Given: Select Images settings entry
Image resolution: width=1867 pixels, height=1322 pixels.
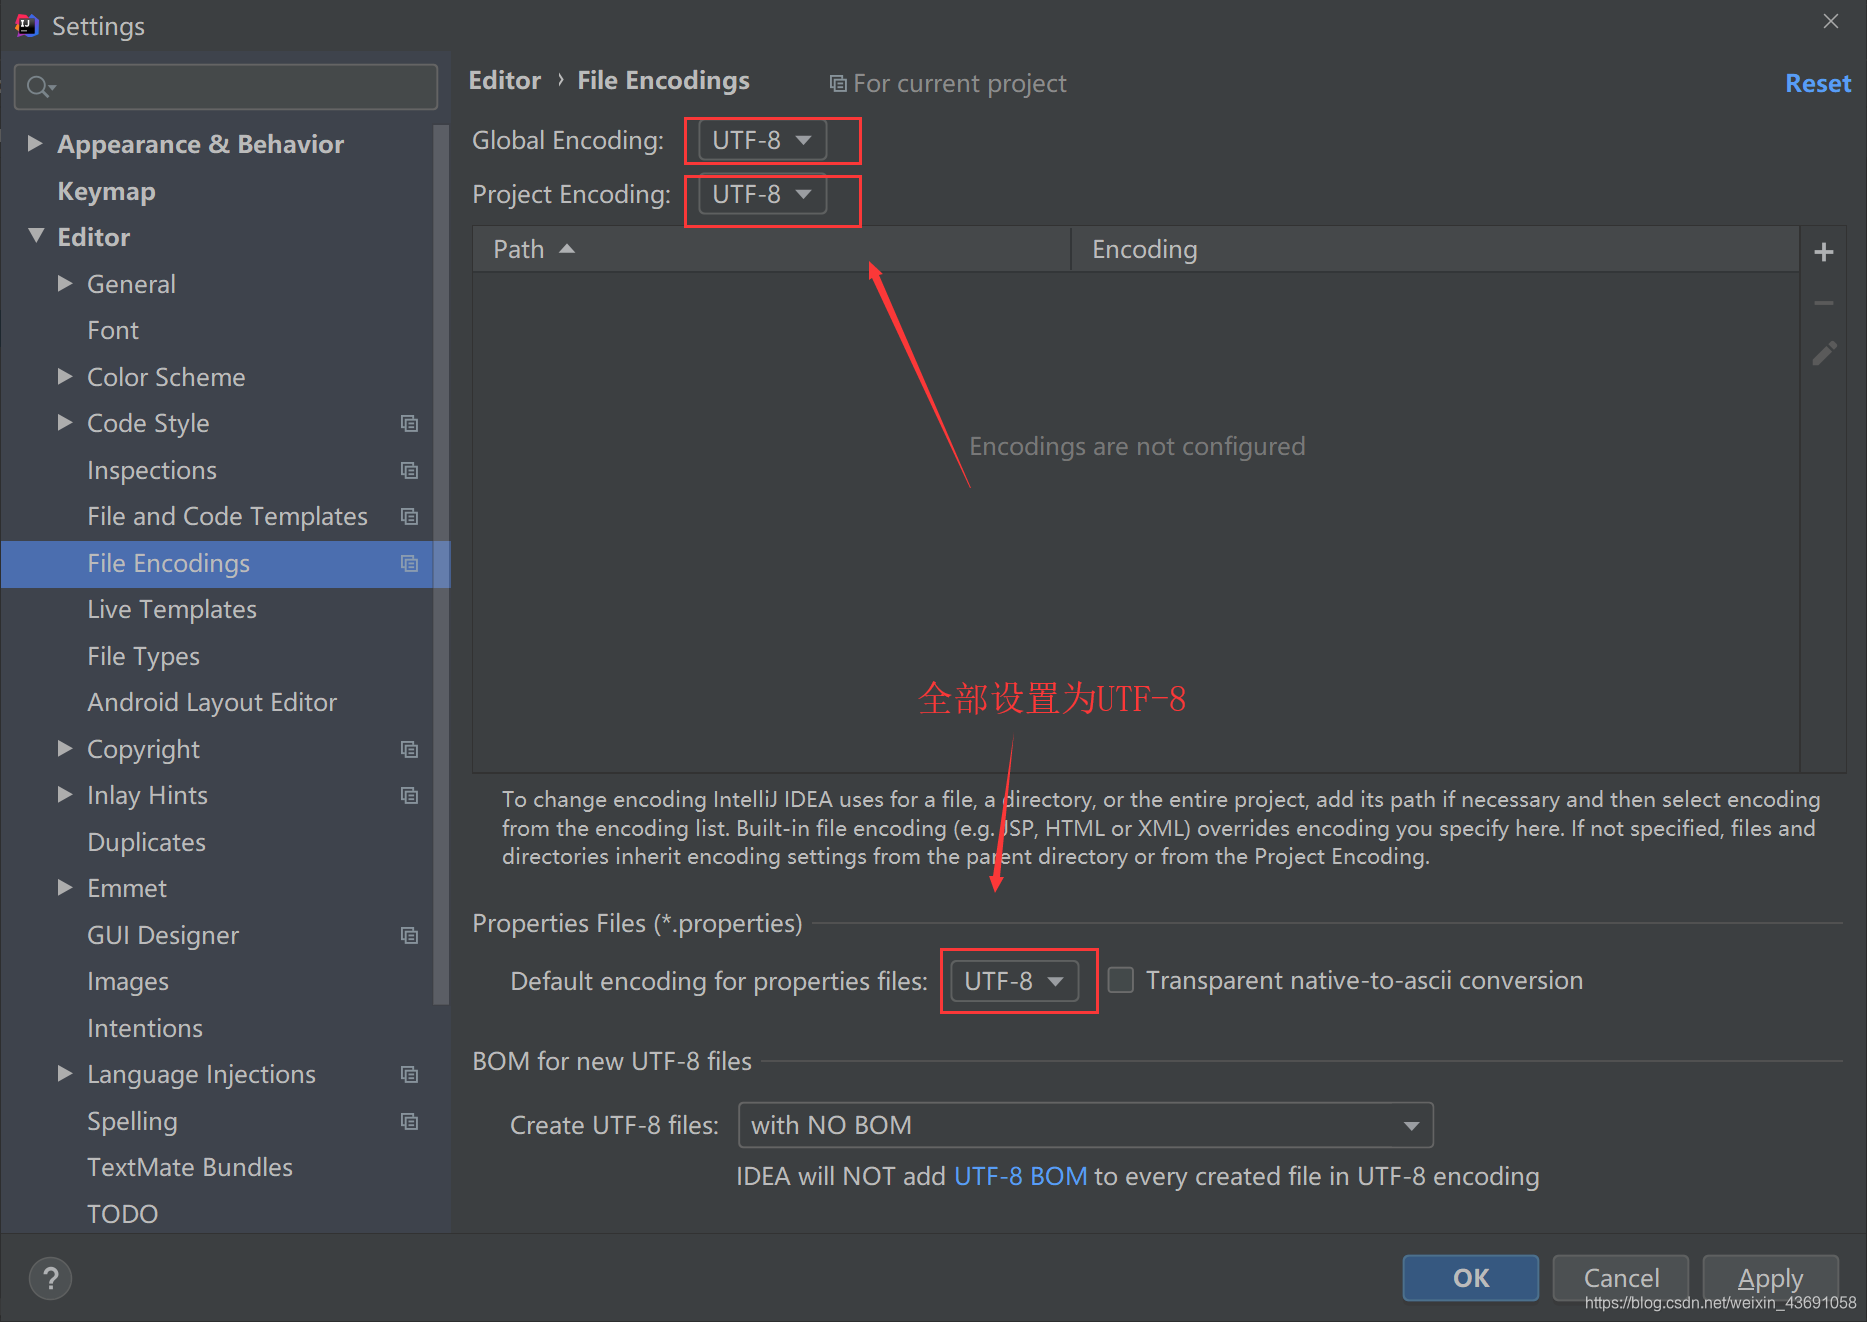Looking at the screenshot, I should click(x=128, y=981).
